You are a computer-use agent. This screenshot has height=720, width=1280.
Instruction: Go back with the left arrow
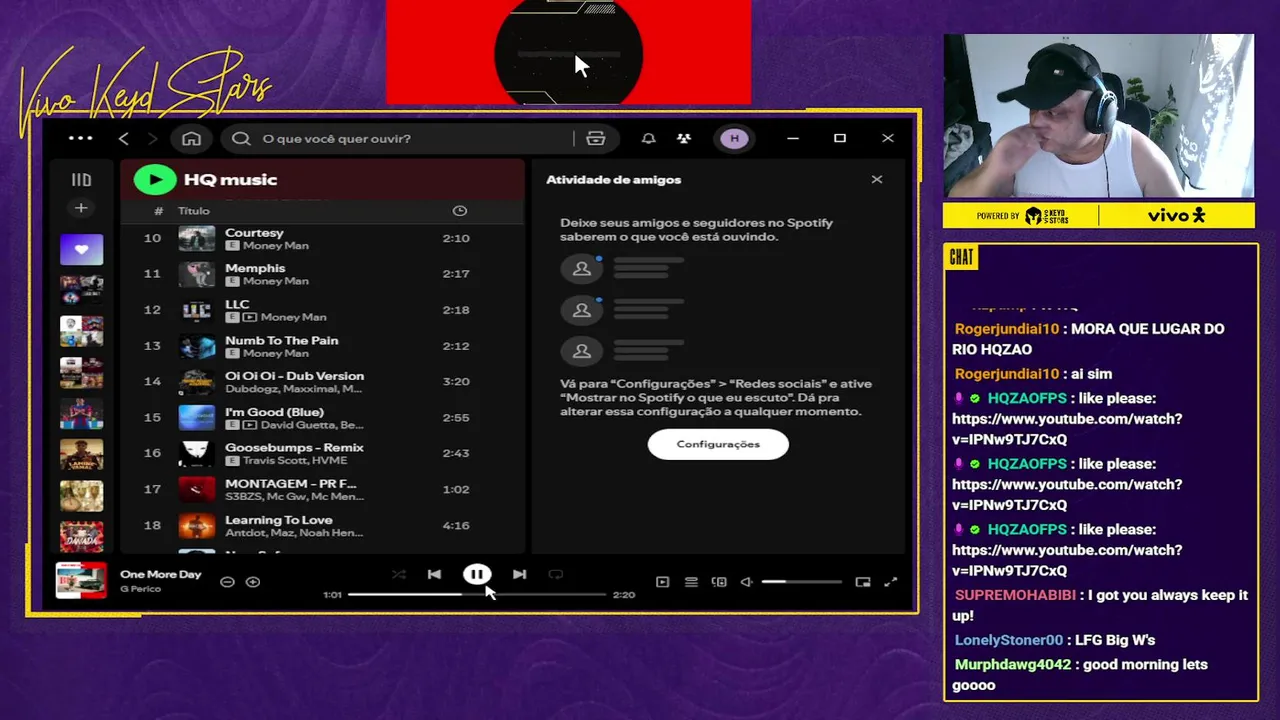point(123,138)
